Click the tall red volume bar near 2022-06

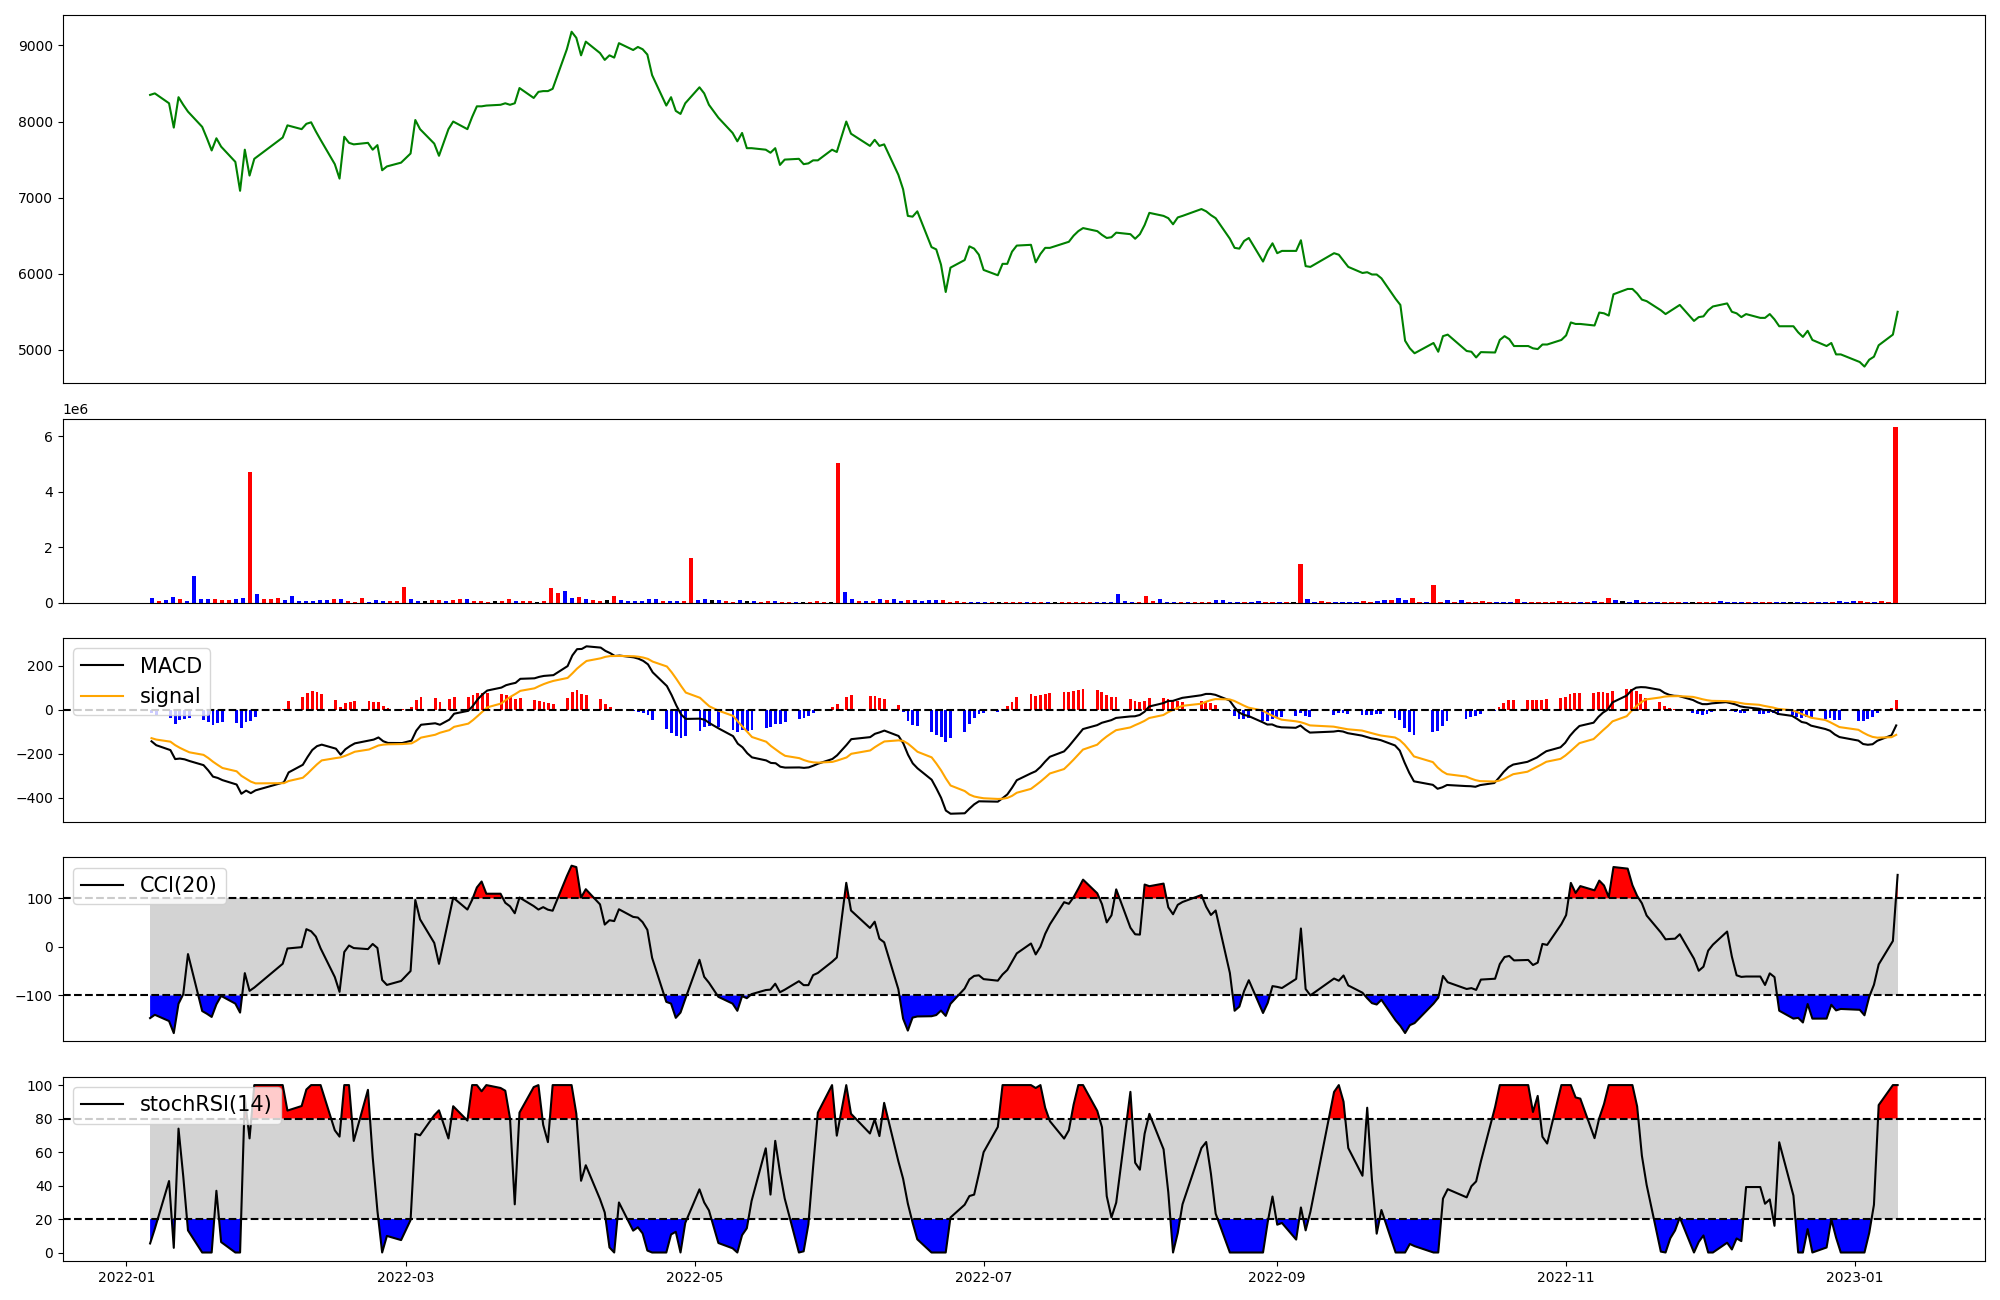pyautogui.click(x=838, y=533)
